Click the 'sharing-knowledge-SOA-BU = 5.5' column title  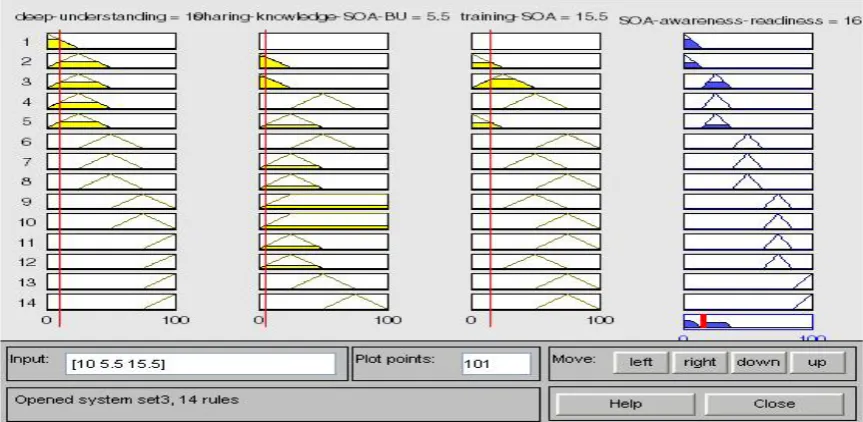click(325, 17)
